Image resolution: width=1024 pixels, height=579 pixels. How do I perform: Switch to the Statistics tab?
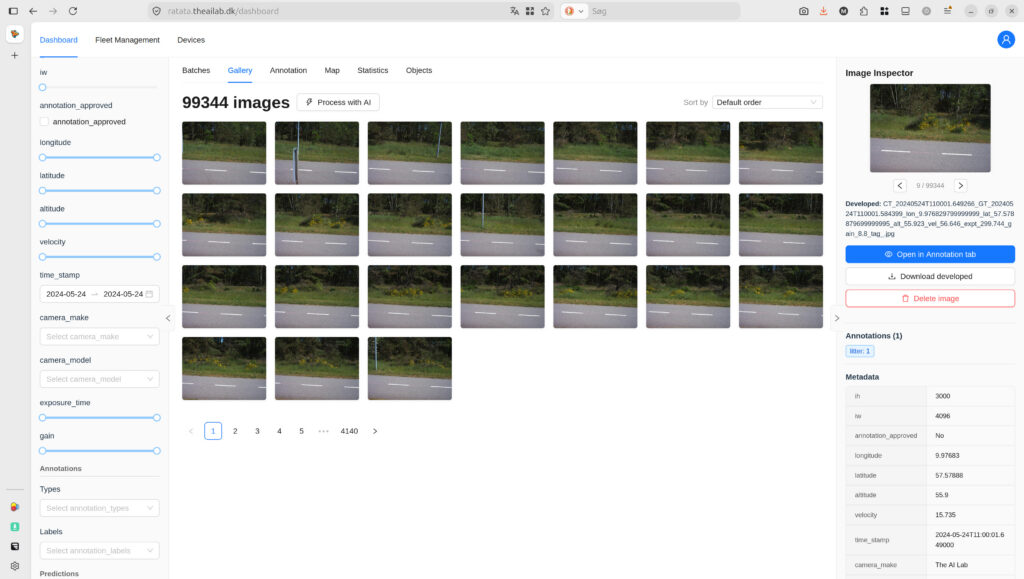coord(372,70)
